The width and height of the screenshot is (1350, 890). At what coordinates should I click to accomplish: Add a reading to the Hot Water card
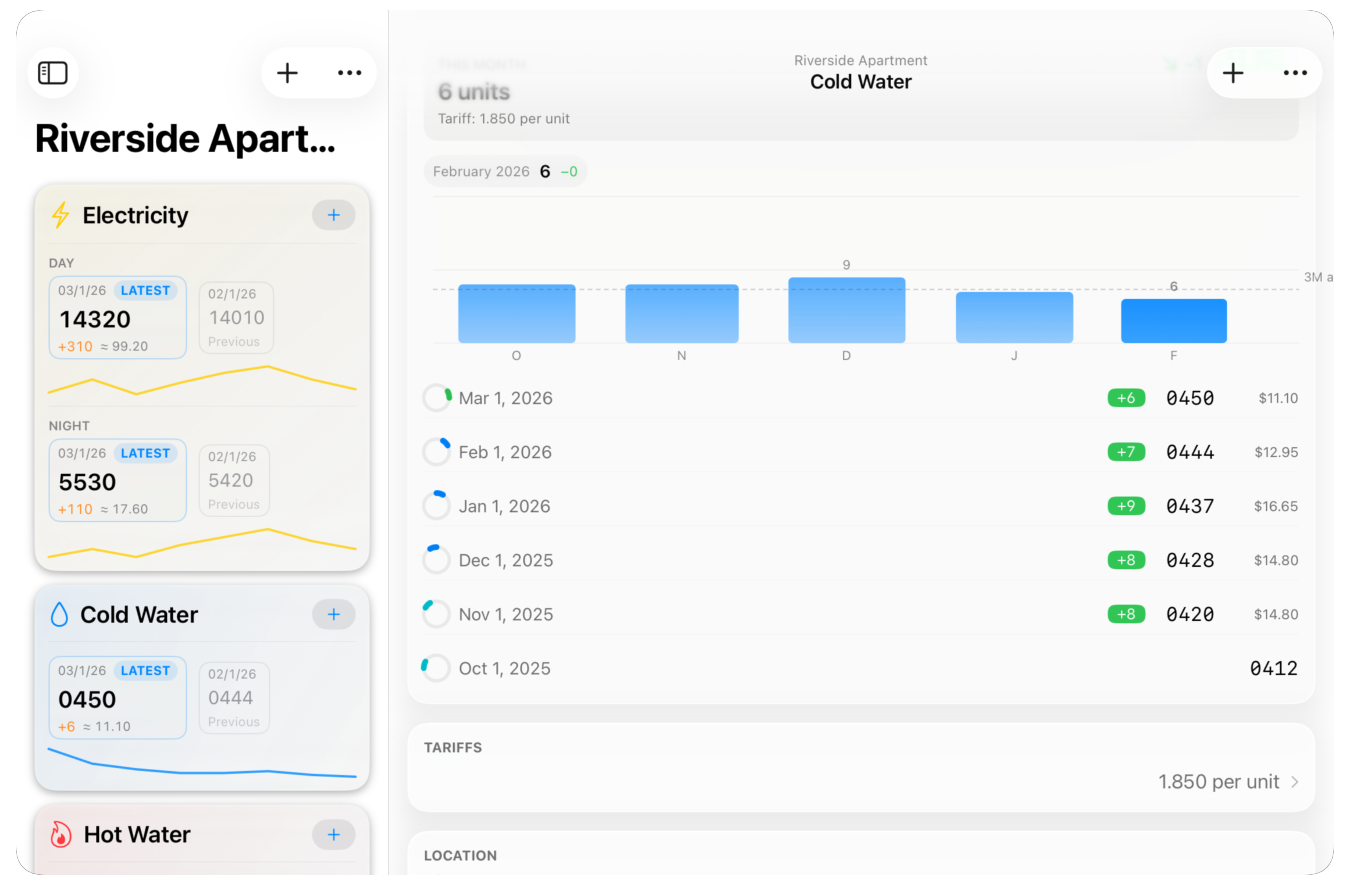[334, 834]
